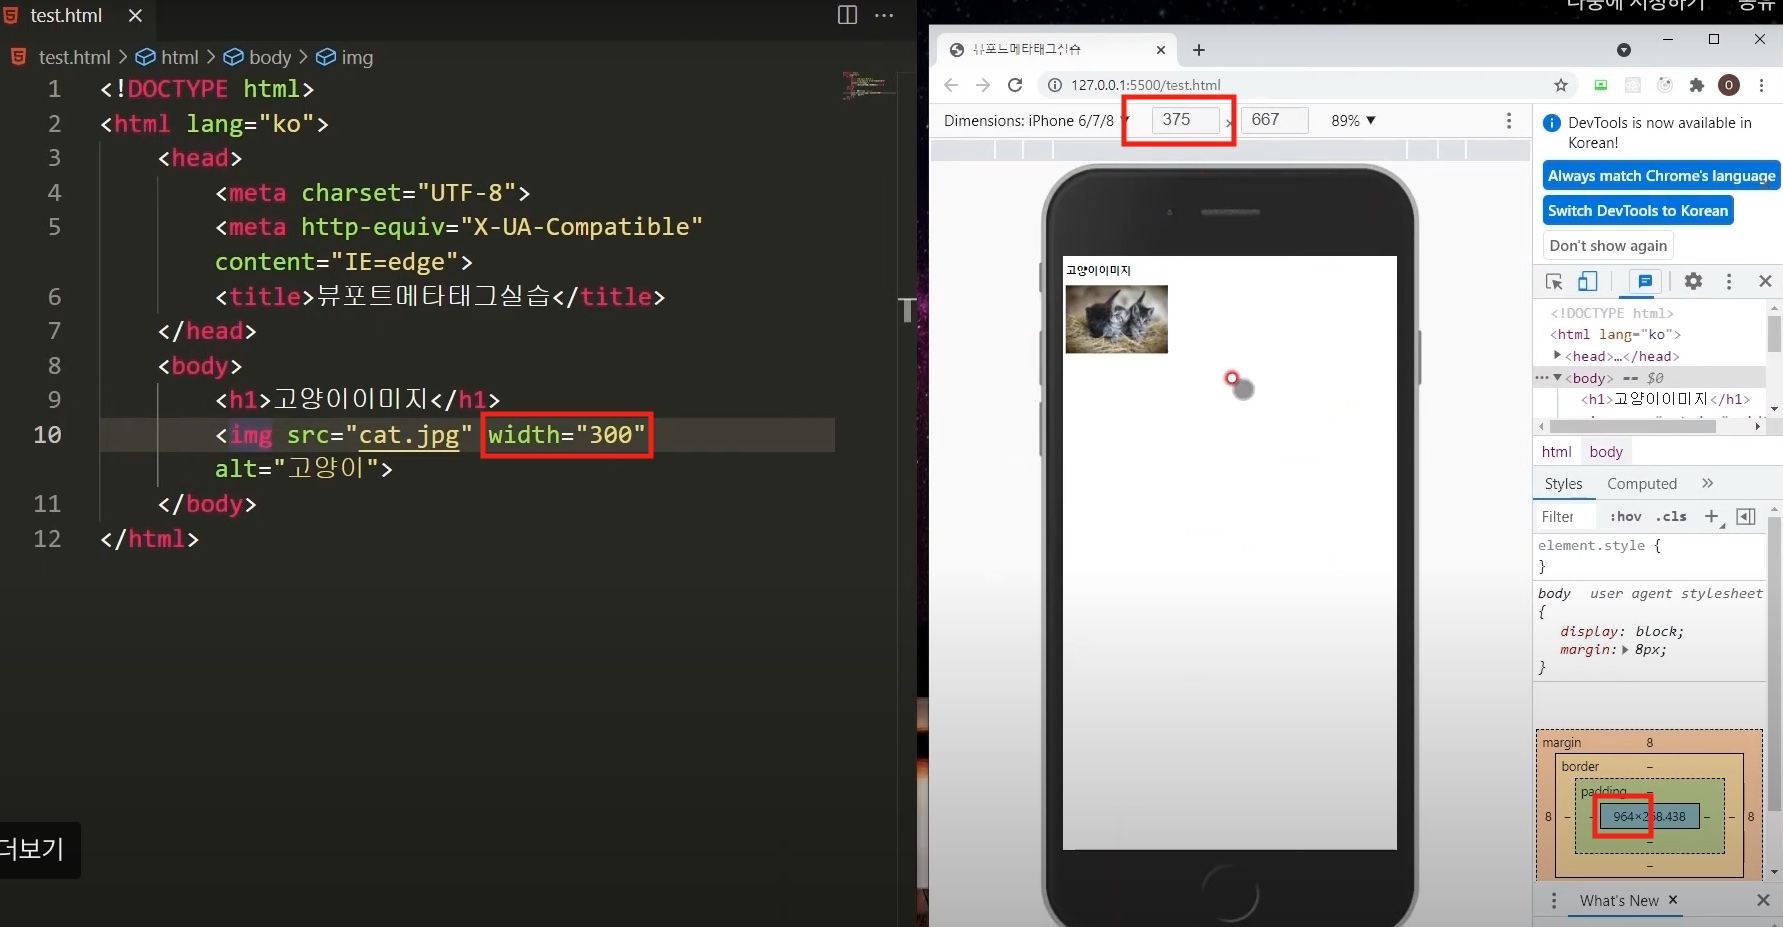Viewport: 1783px width, 927px height.
Task: Reload the page in Chrome
Action: (1015, 85)
